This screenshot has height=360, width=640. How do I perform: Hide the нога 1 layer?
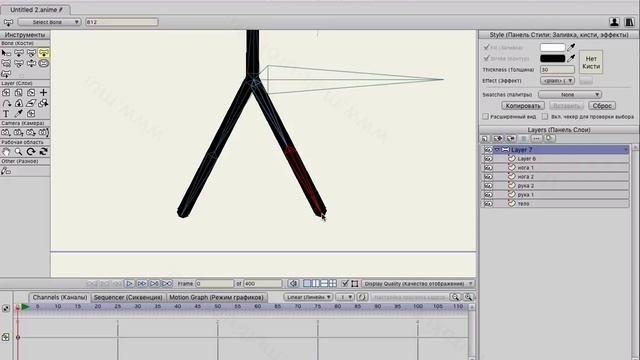point(488,168)
